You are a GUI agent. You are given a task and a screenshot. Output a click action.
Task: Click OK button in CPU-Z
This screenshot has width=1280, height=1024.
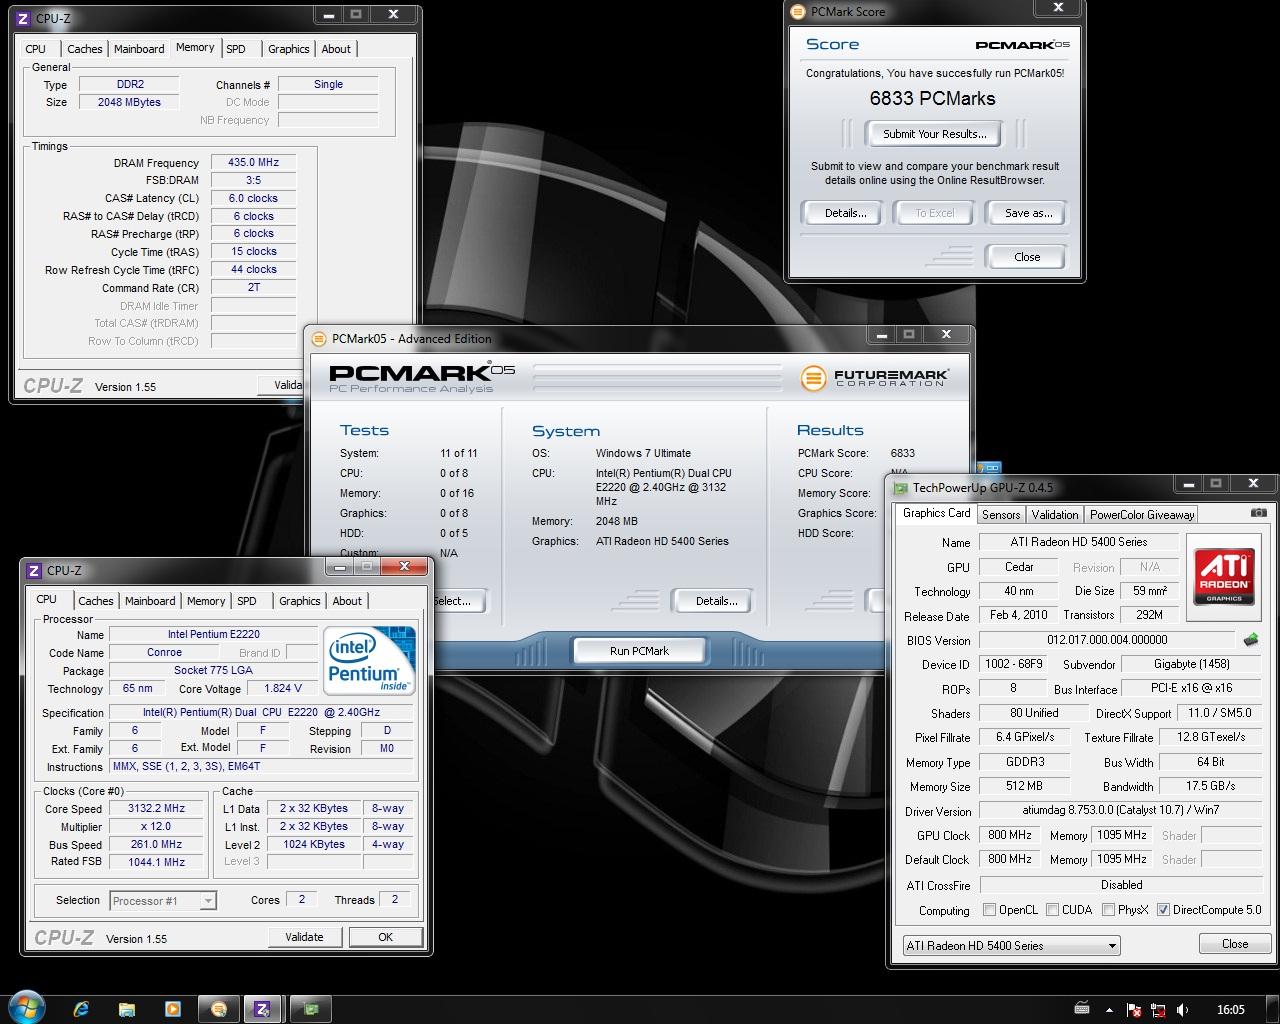coord(386,937)
